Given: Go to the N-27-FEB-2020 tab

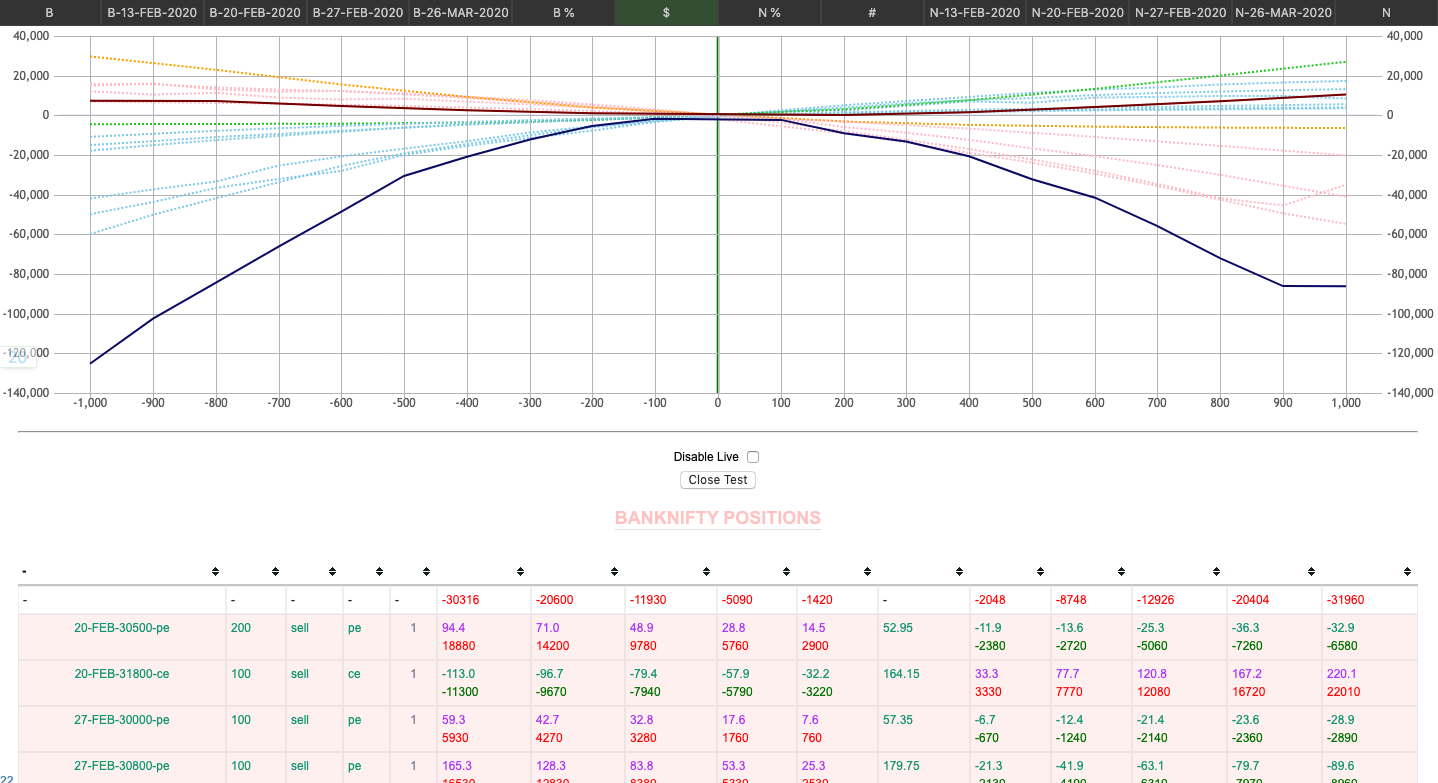Looking at the screenshot, I should click(1180, 13).
